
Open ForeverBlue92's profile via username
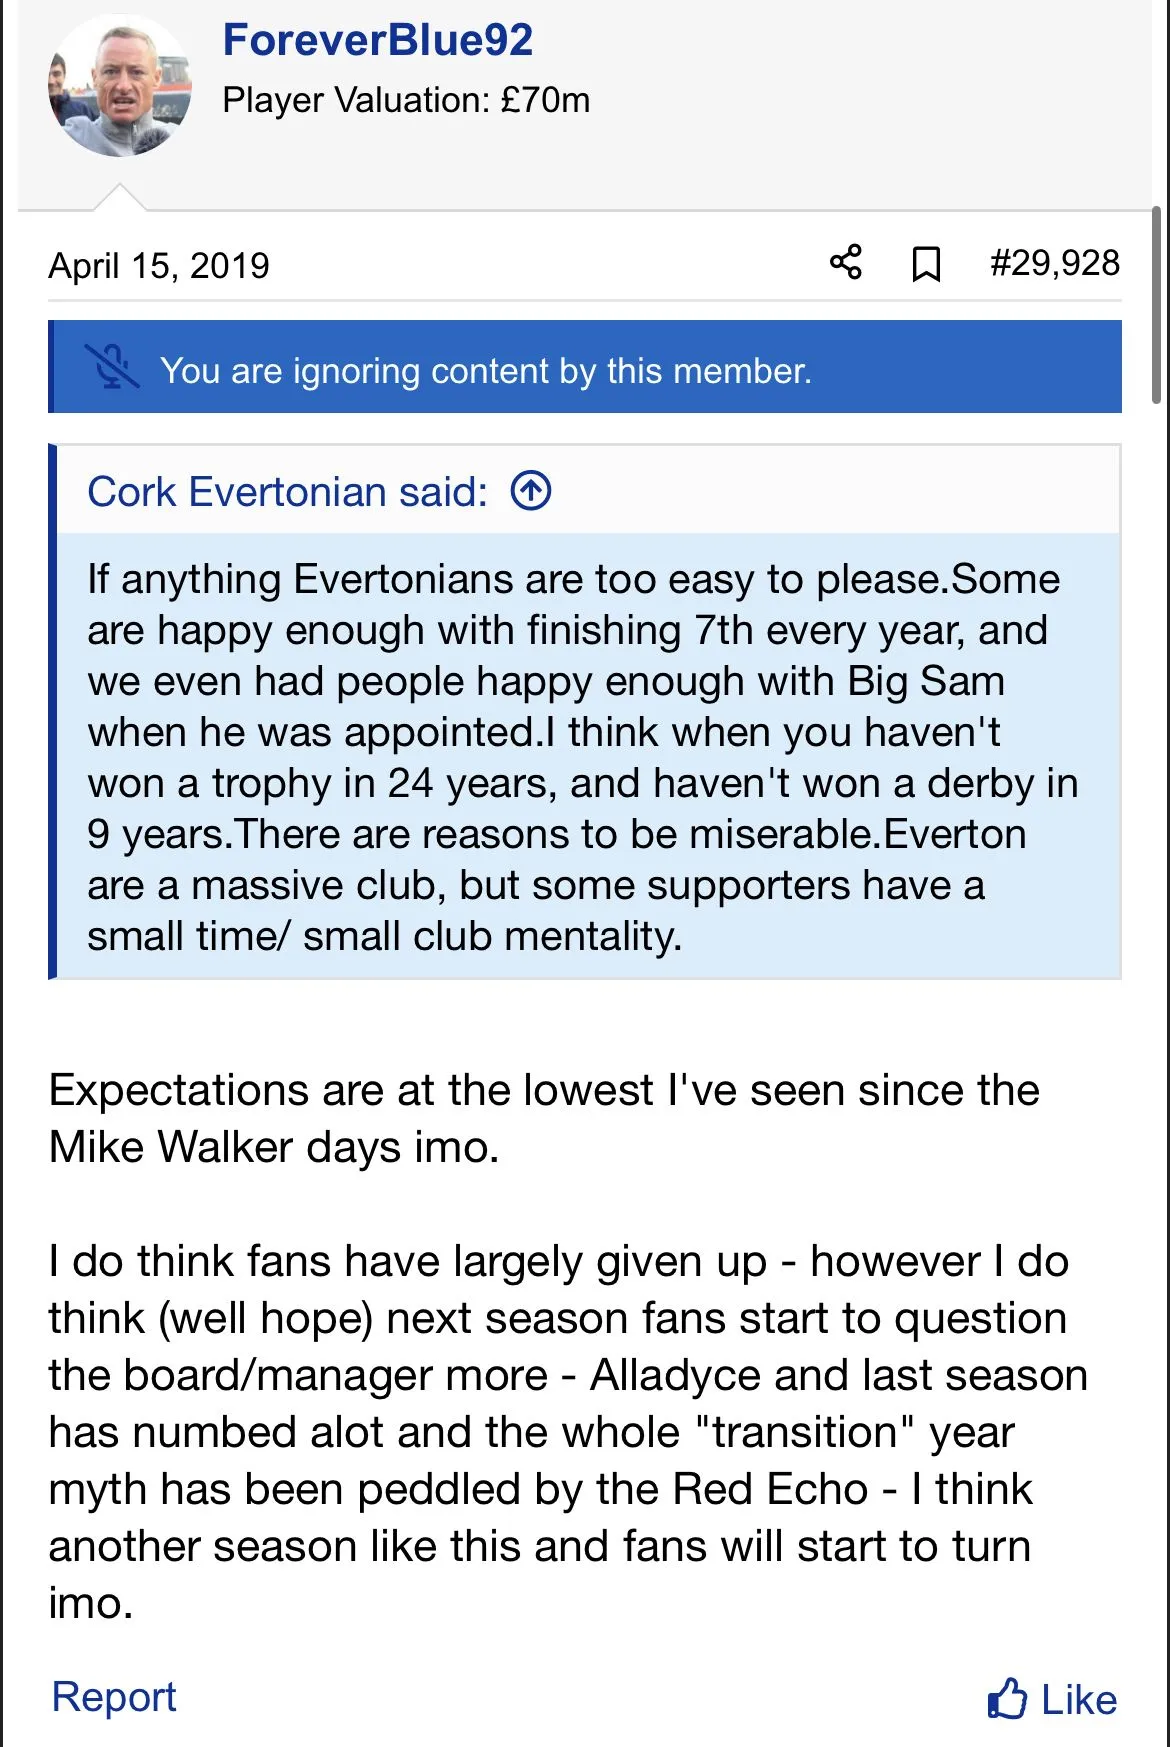(x=377, y=41)
